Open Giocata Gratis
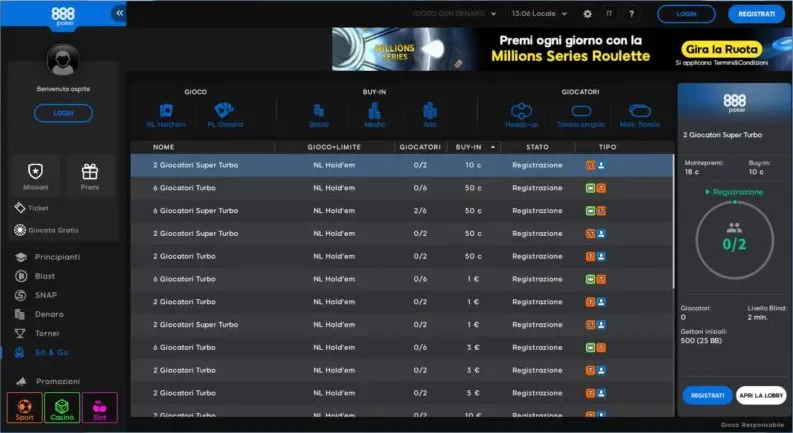This screenshot has width=793, height=433. [47, 230]
